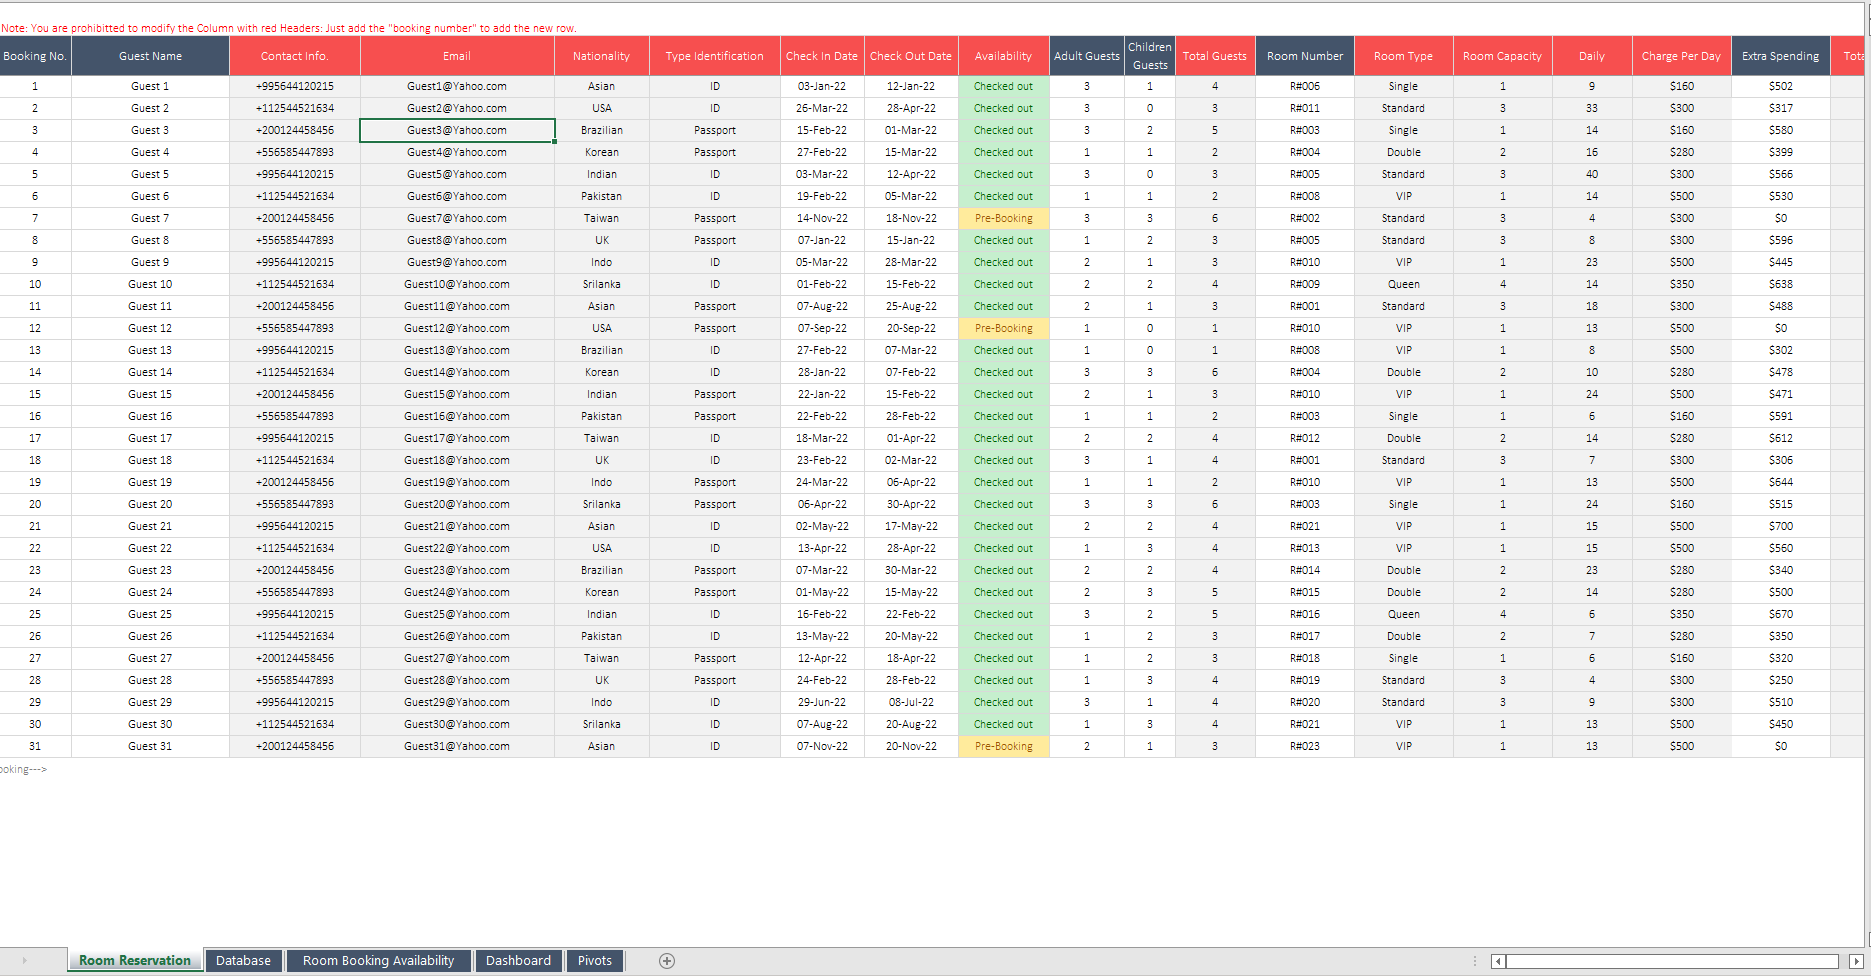Add a new worksheet with the plus icon
Image resolution: width=1871 pixels, height=976 pixels.
point(665,960)
